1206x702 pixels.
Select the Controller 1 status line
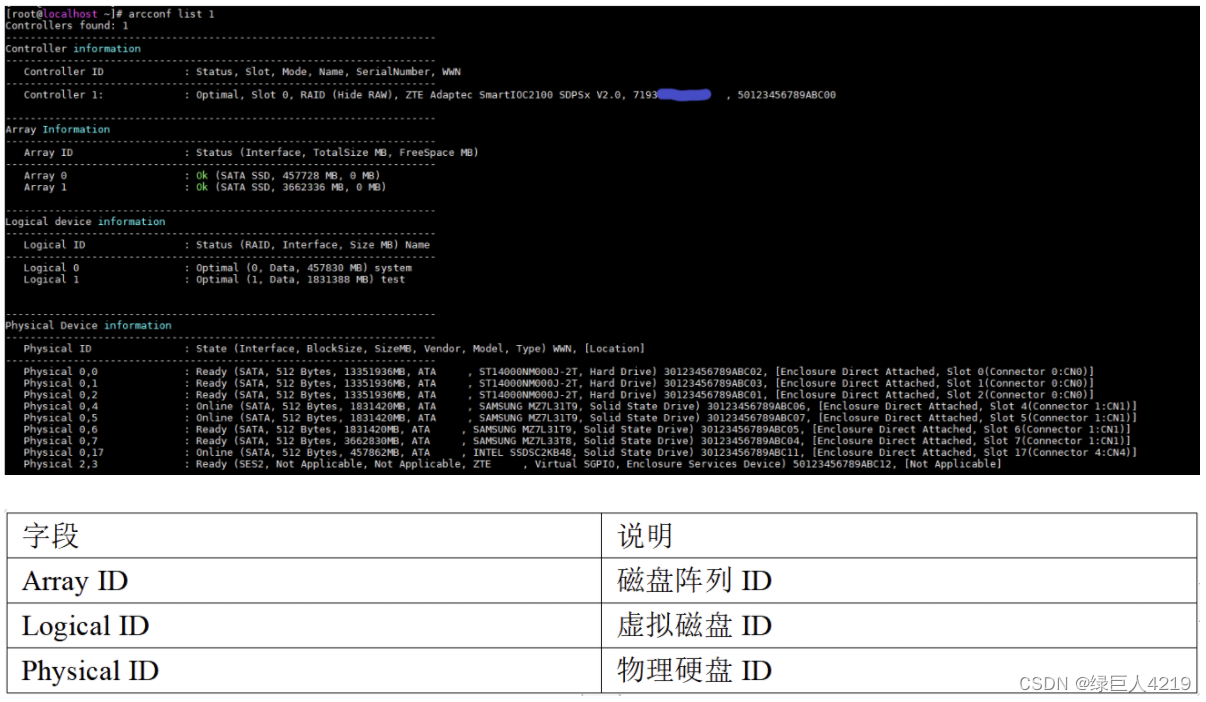tap(300, 94)
